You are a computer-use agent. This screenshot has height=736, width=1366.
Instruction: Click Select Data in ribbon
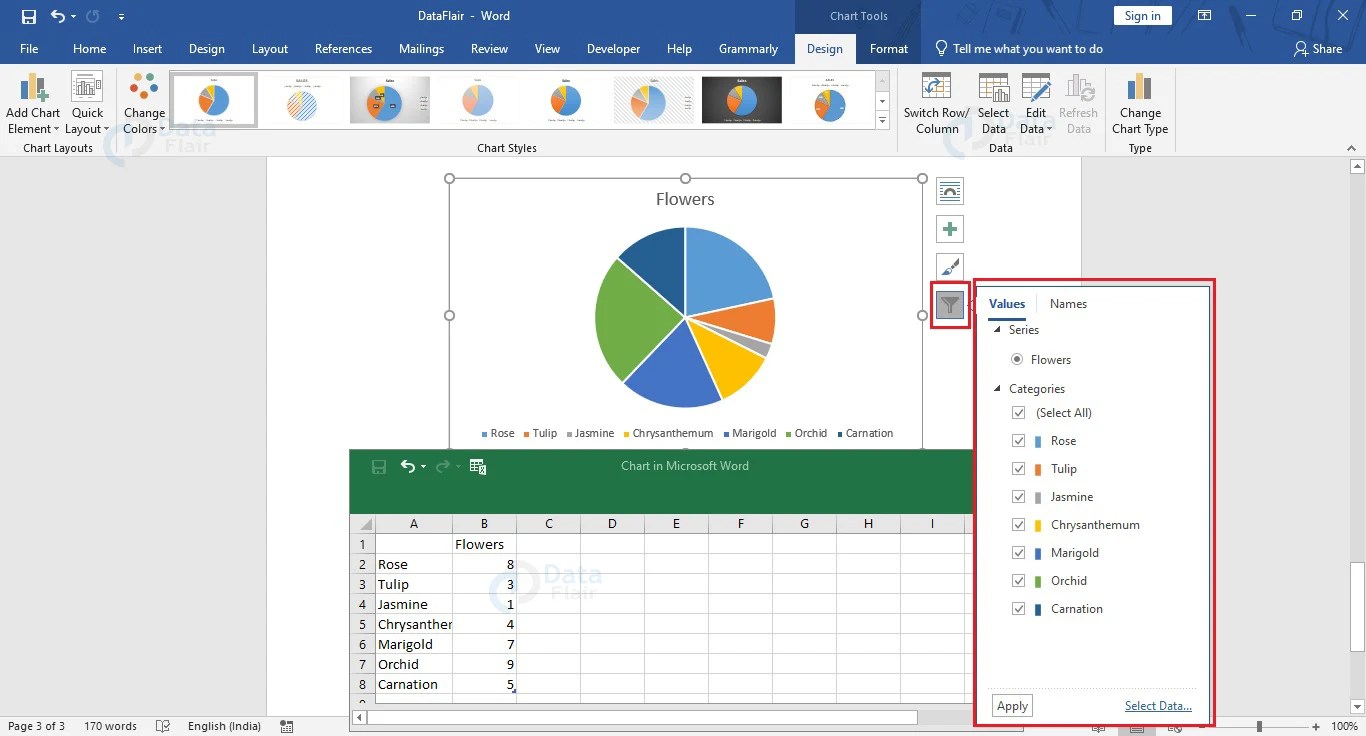[x=993, y=104]
